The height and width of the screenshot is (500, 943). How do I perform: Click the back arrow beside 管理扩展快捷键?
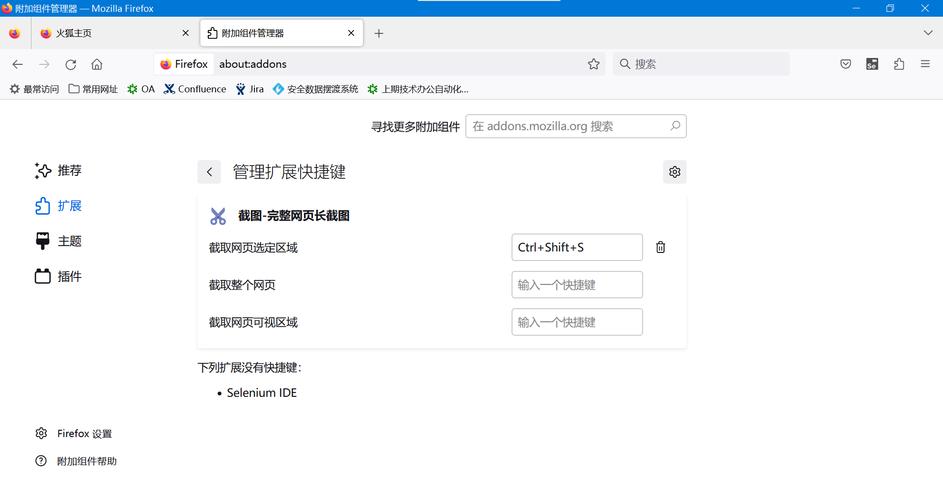coord(209,172)
